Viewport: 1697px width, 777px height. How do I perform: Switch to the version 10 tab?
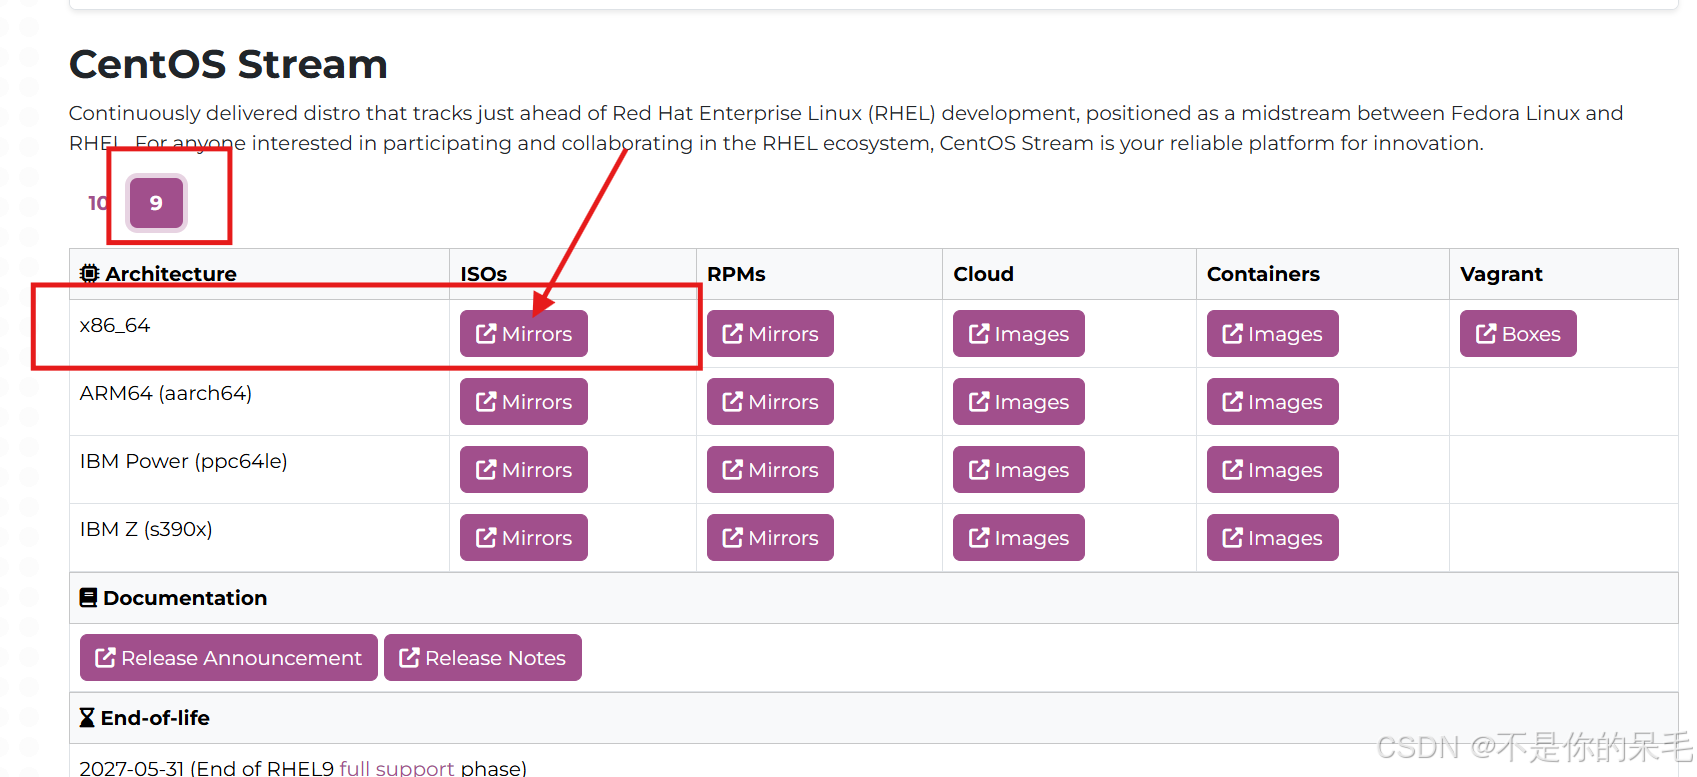coord(98,203)
